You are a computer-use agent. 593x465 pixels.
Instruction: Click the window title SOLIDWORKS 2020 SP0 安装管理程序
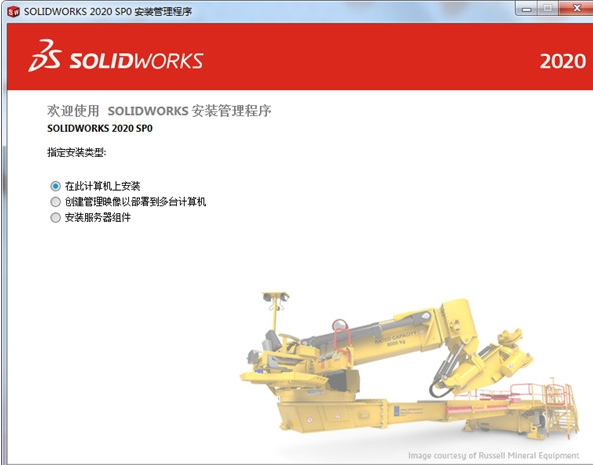108,11
